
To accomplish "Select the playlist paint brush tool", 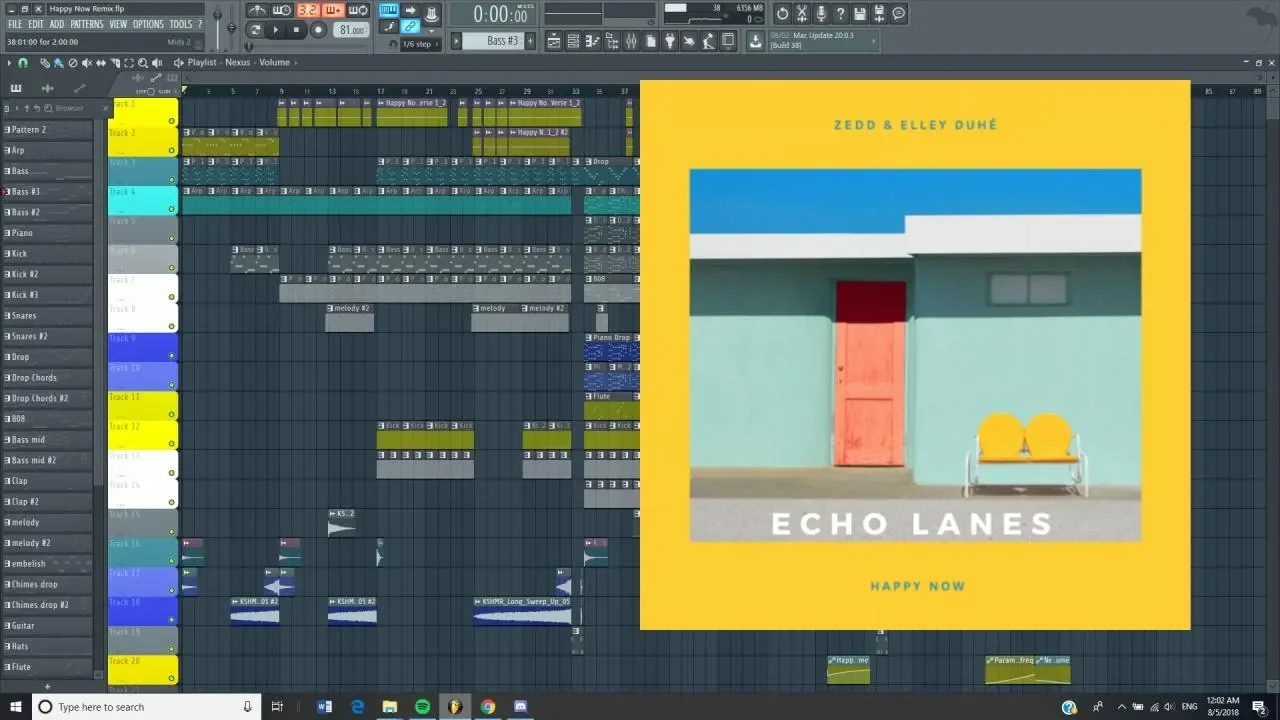I will pyautogui.click(x=58, y=62).
